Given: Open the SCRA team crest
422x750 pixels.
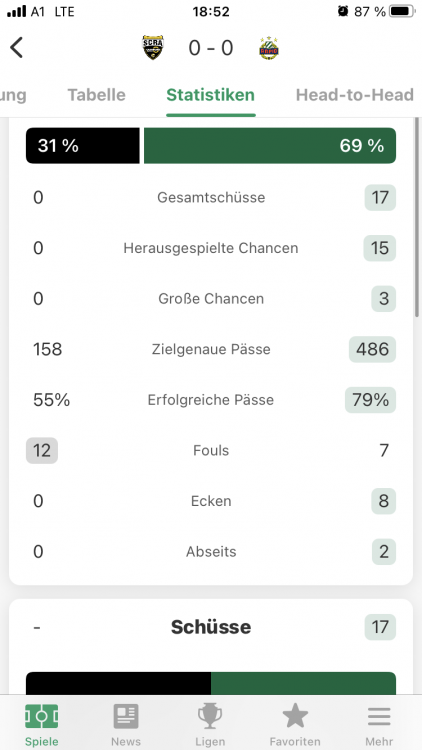Looking at the screenshot, I should click(x=153, y=47).
